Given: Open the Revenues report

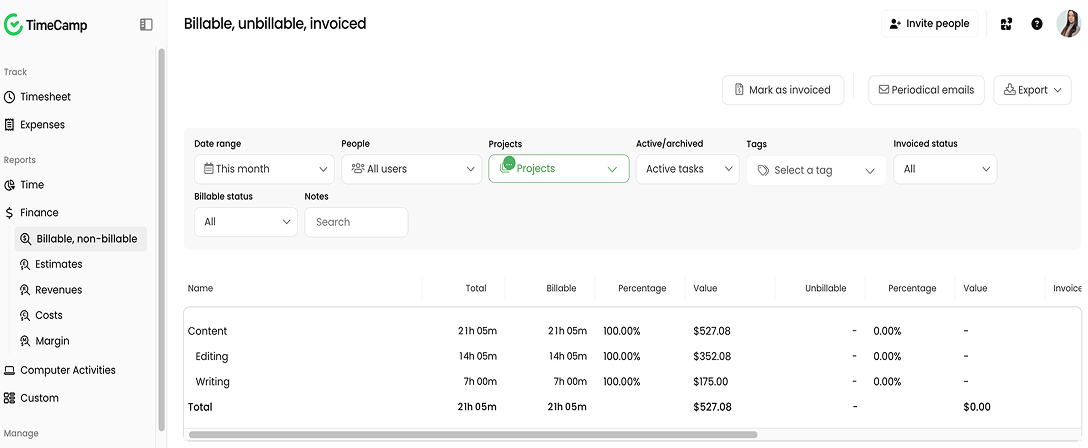Looking at the screenshot, I should [x=58, y=290].
